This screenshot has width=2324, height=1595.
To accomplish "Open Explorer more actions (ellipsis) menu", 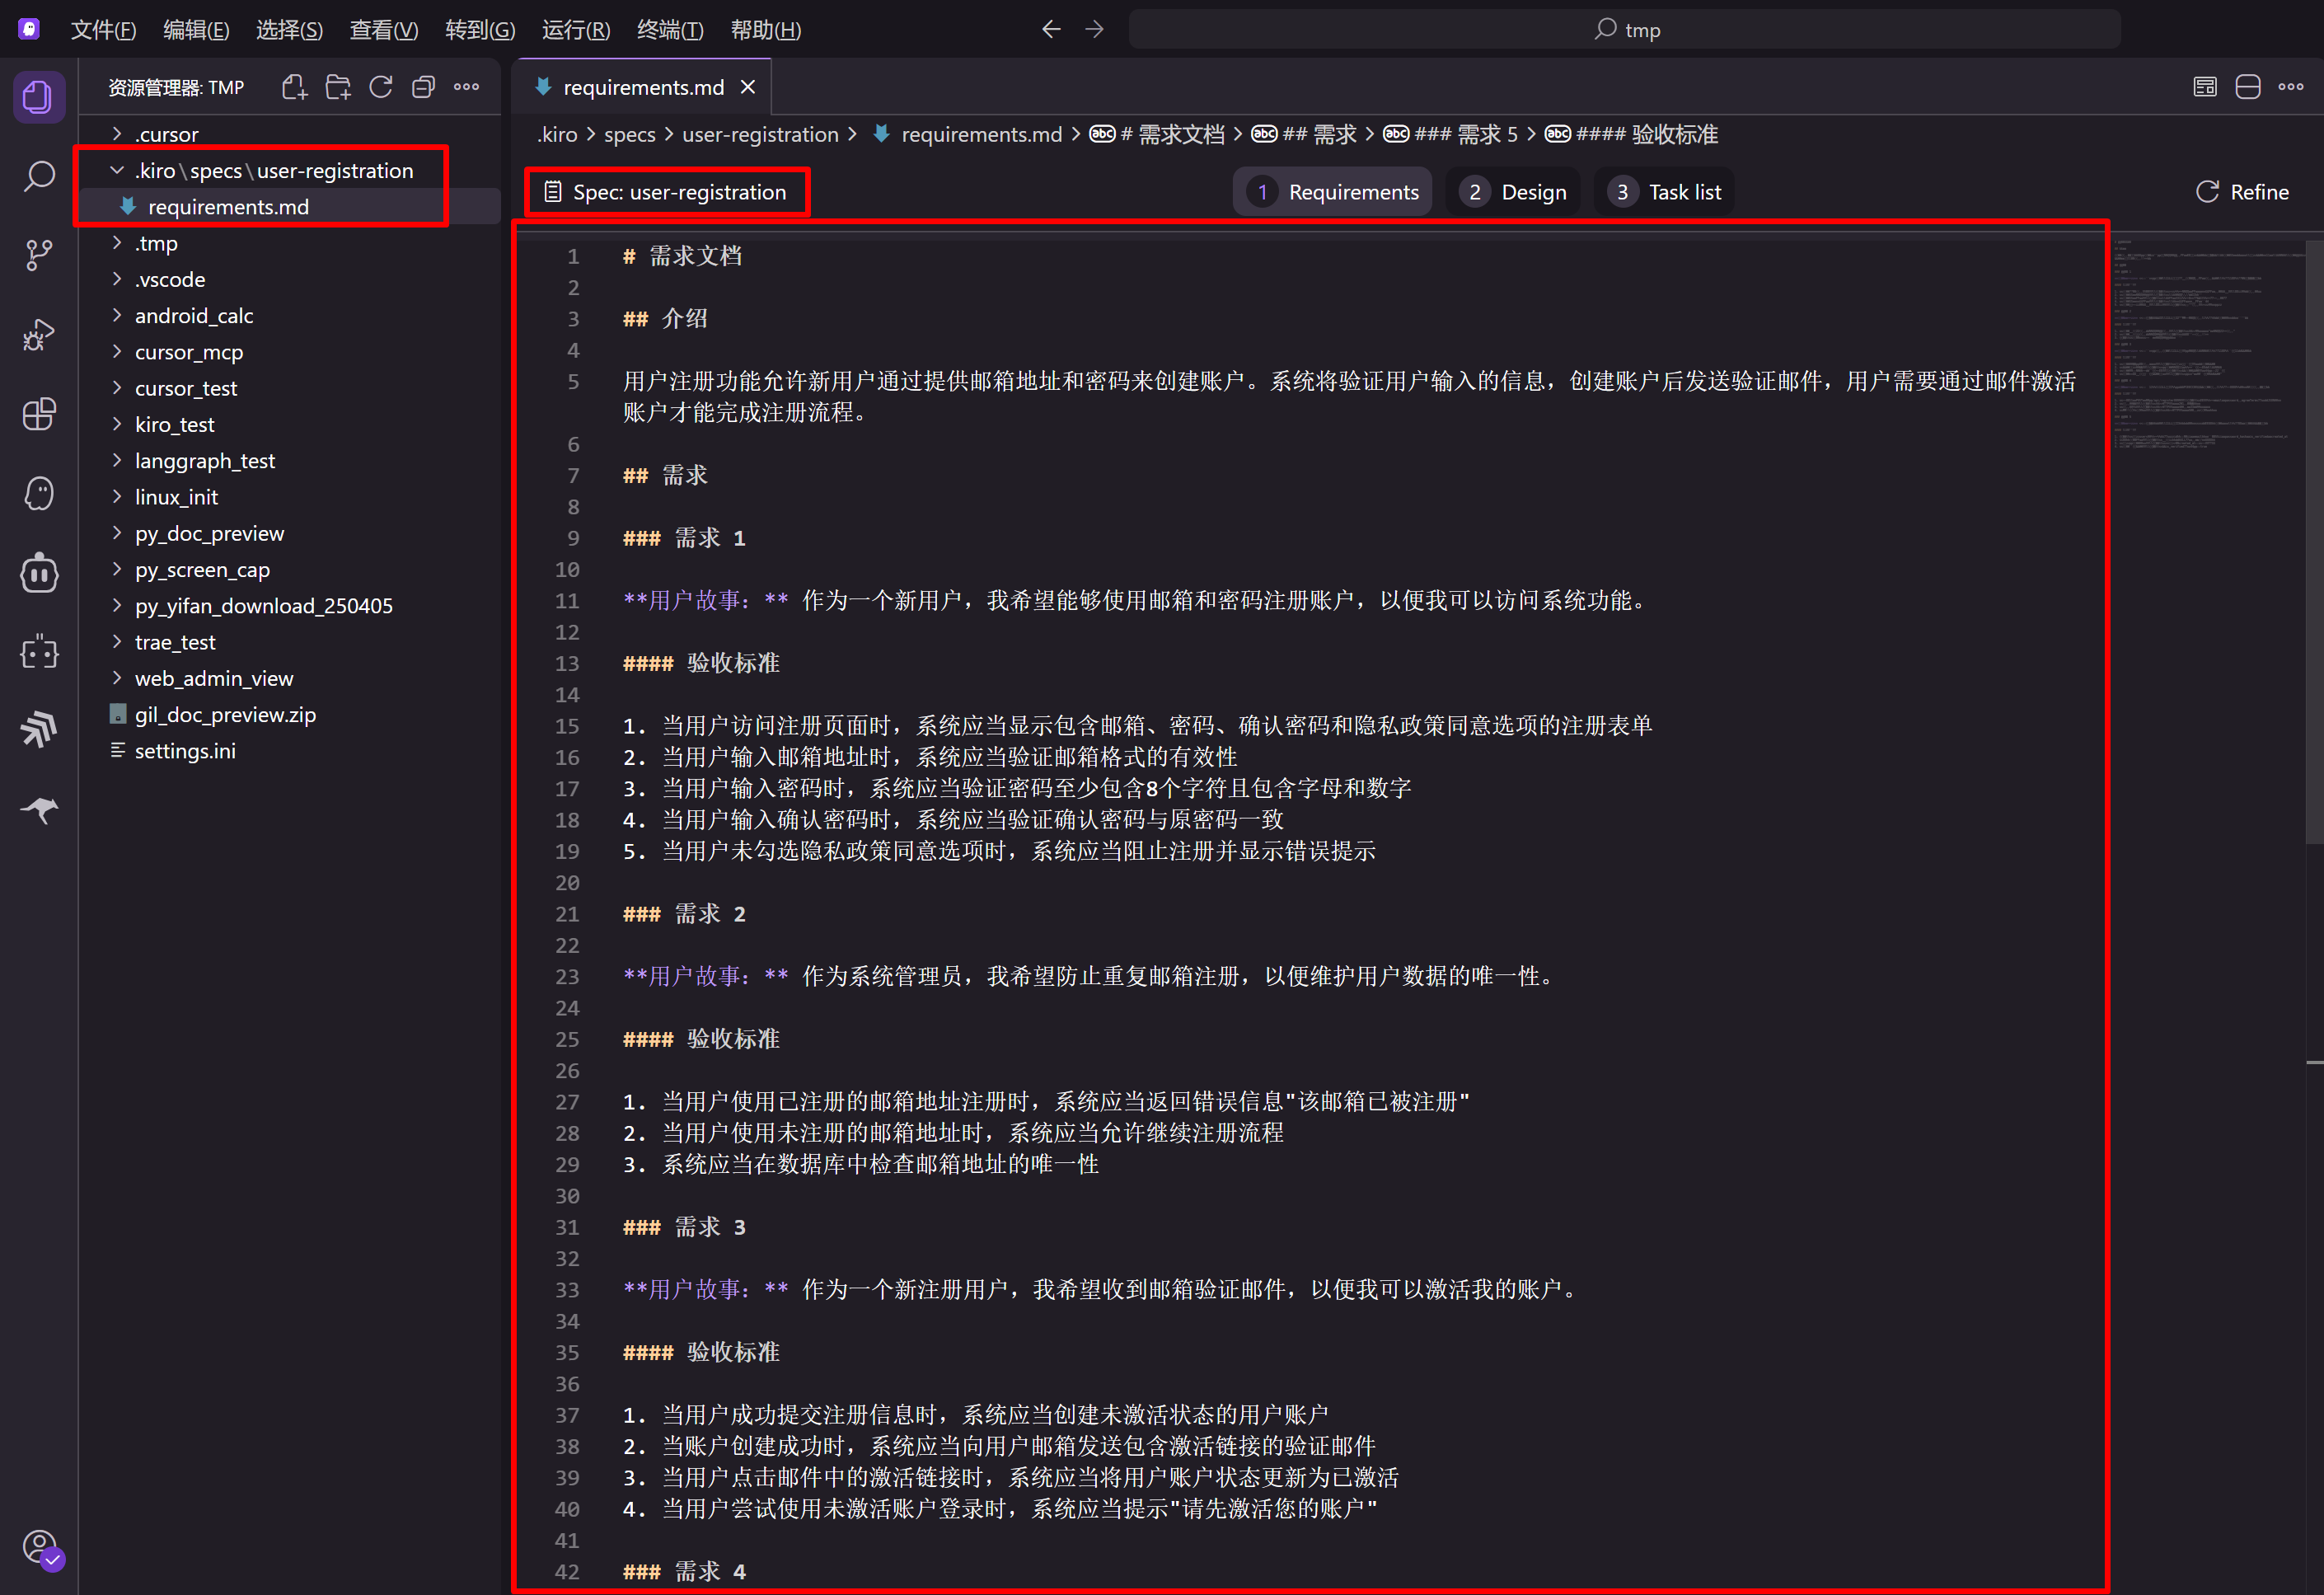I will (466, 87).
